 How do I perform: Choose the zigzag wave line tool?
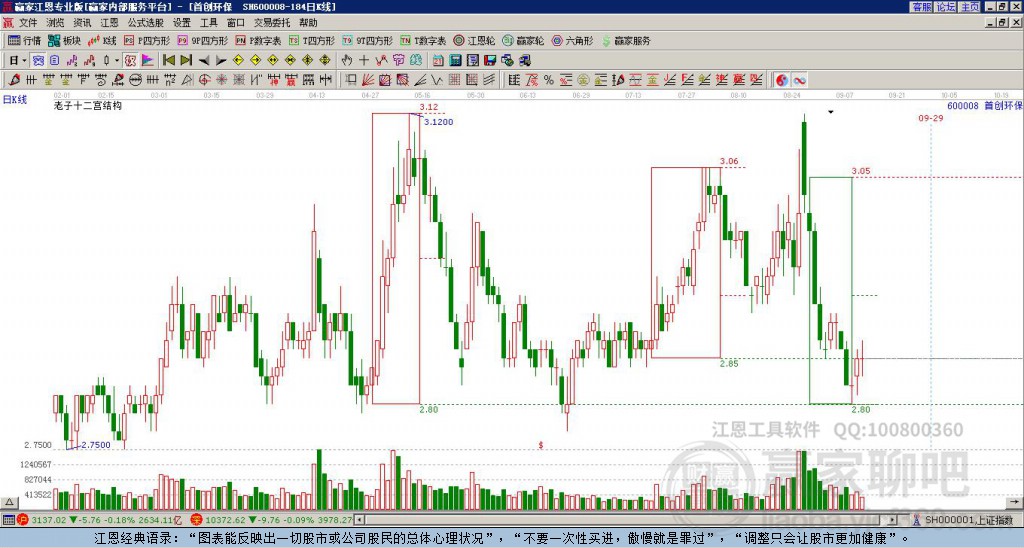pos(436,80)
